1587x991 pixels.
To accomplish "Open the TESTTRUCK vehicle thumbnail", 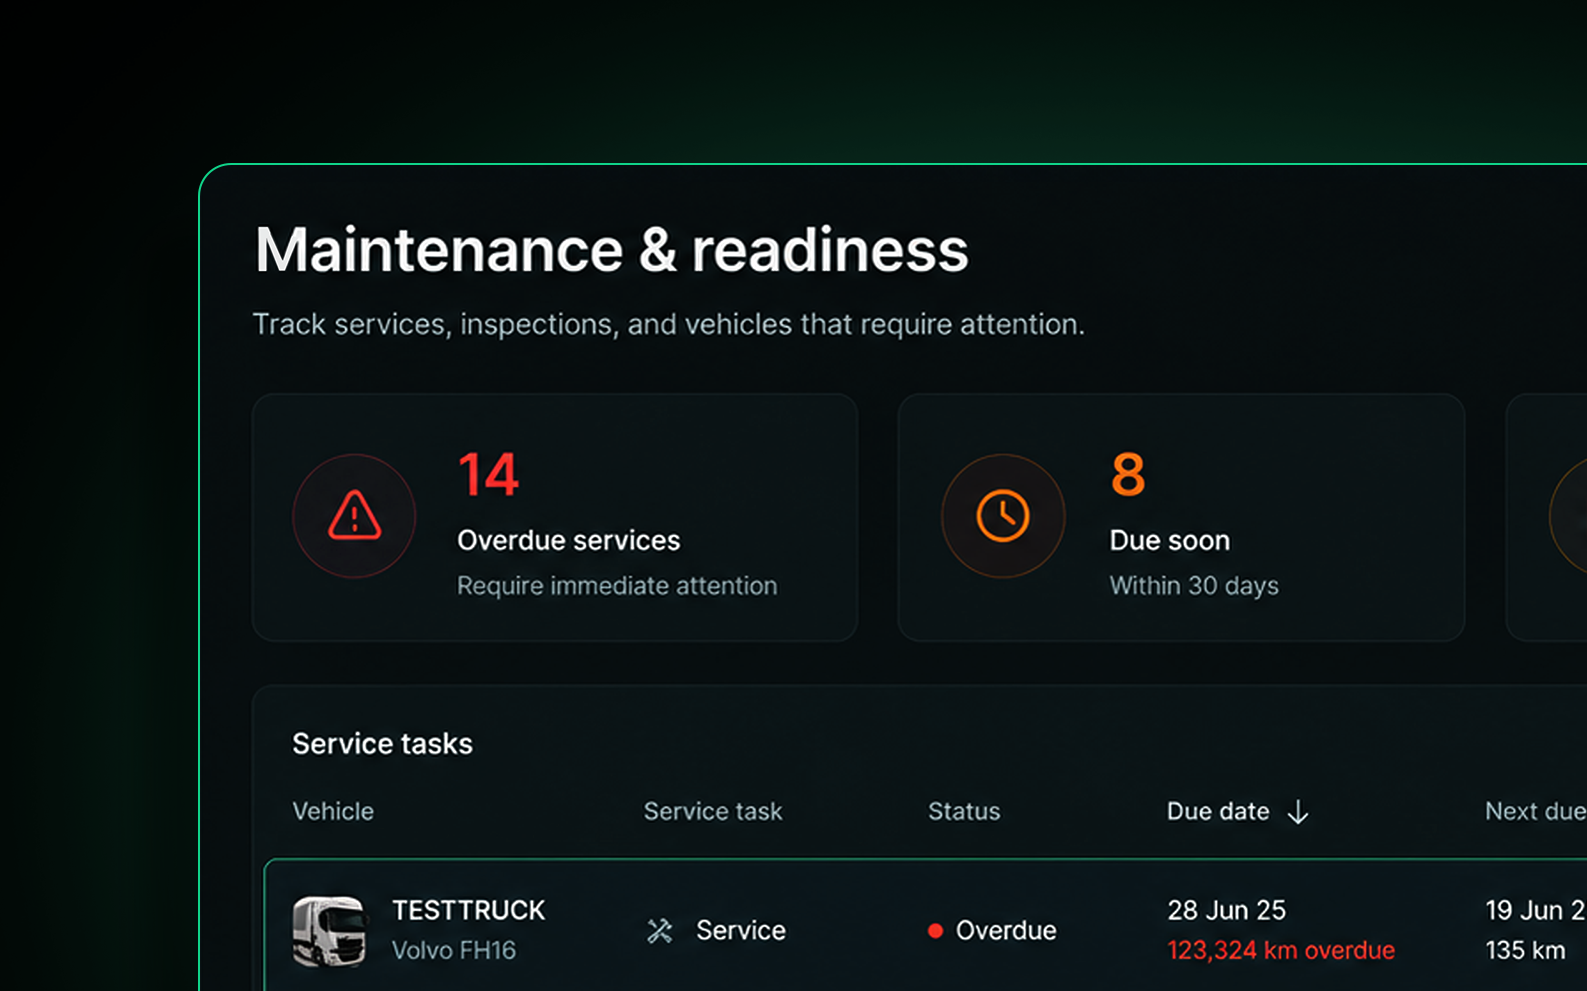I will pos(329,931).
